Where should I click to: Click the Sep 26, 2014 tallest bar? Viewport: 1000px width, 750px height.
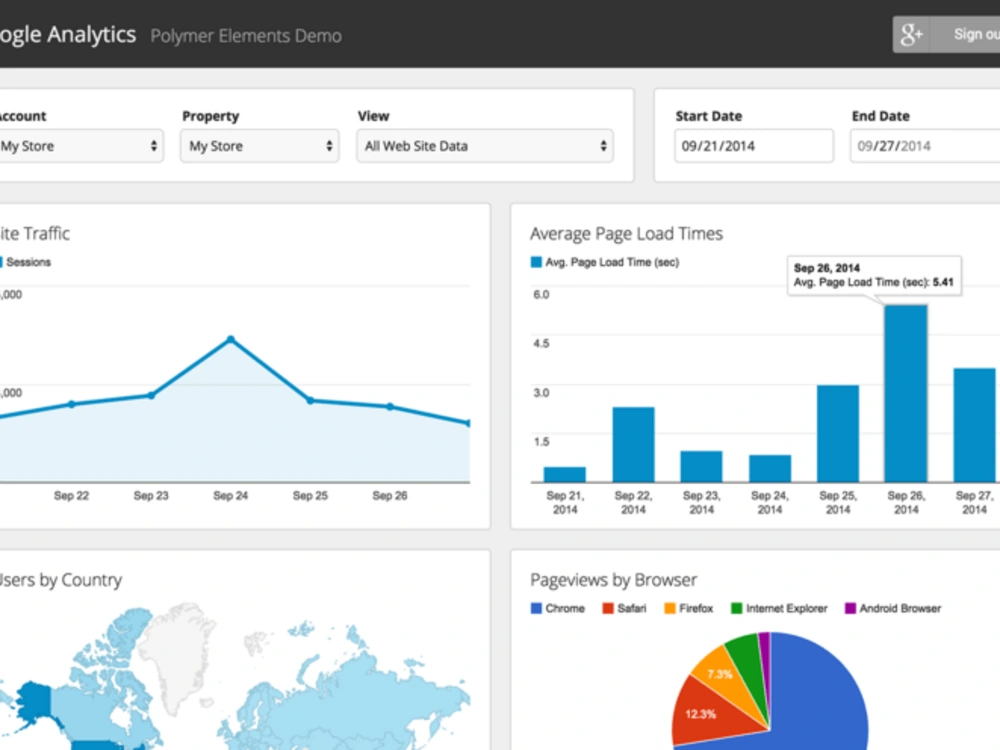[x=906, y=393]
